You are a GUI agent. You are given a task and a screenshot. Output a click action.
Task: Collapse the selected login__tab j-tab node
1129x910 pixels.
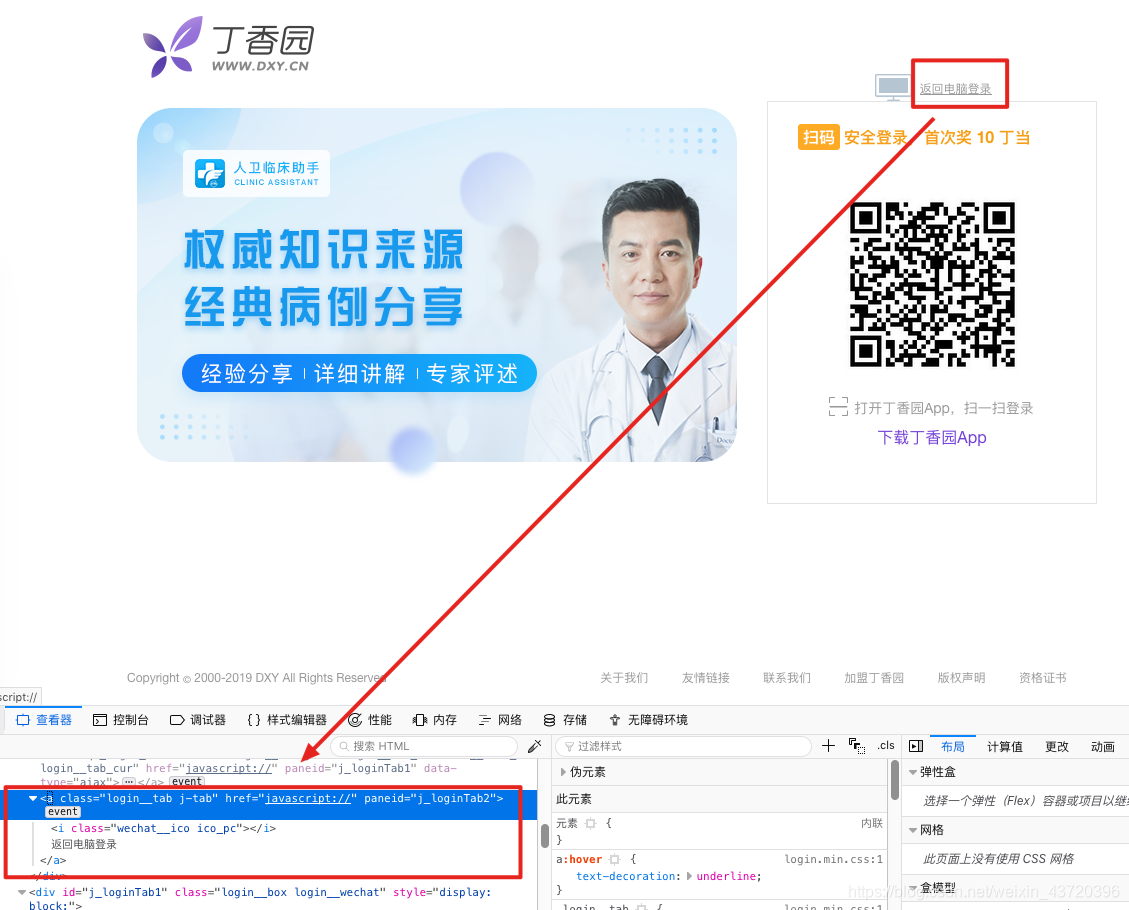tap(32, 798)
